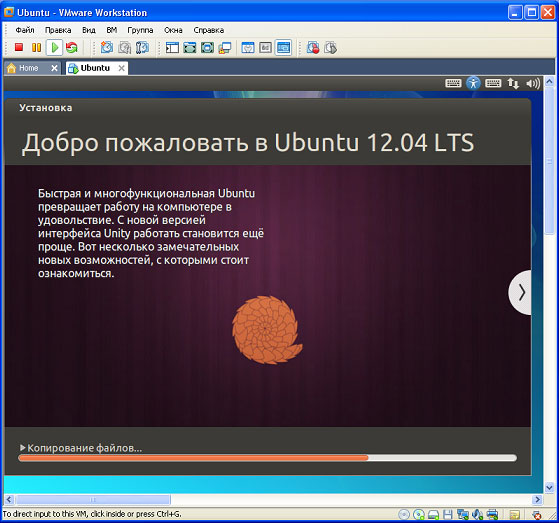Click the horizontal scrollbar left arrow

9,499
